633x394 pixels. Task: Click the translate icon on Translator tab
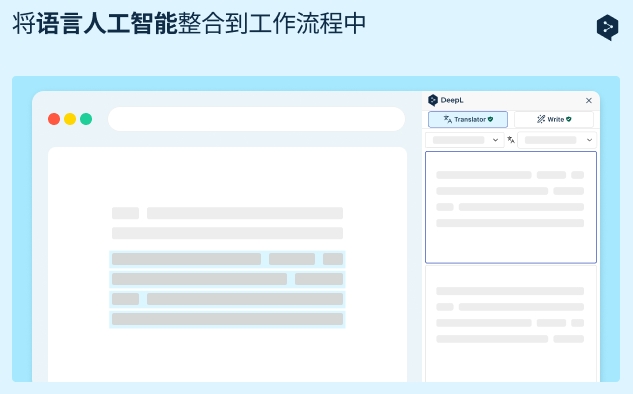point(448,119)
